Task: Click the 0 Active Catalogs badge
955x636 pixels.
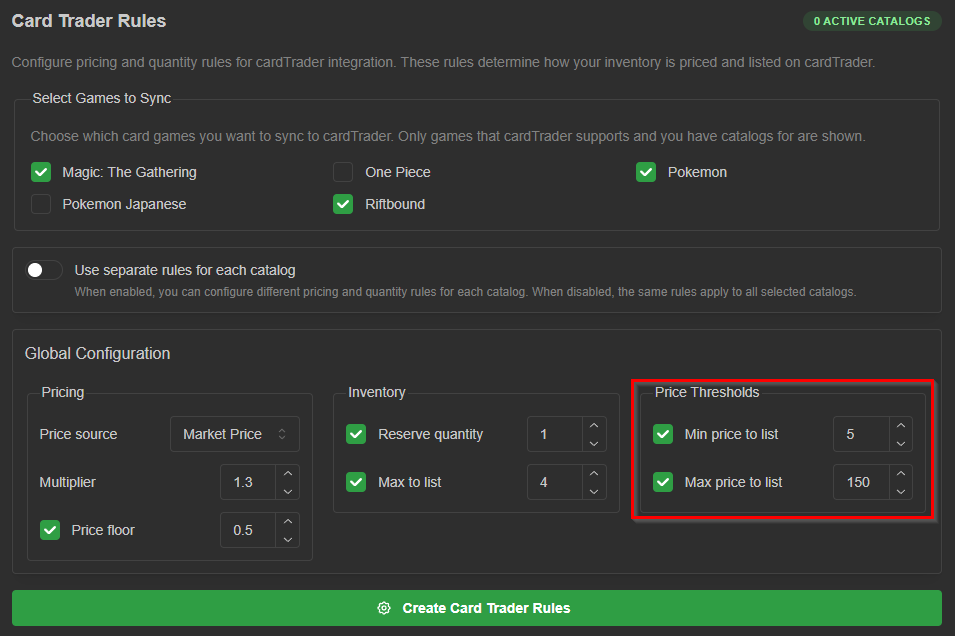Action: [x=872, y=21]
